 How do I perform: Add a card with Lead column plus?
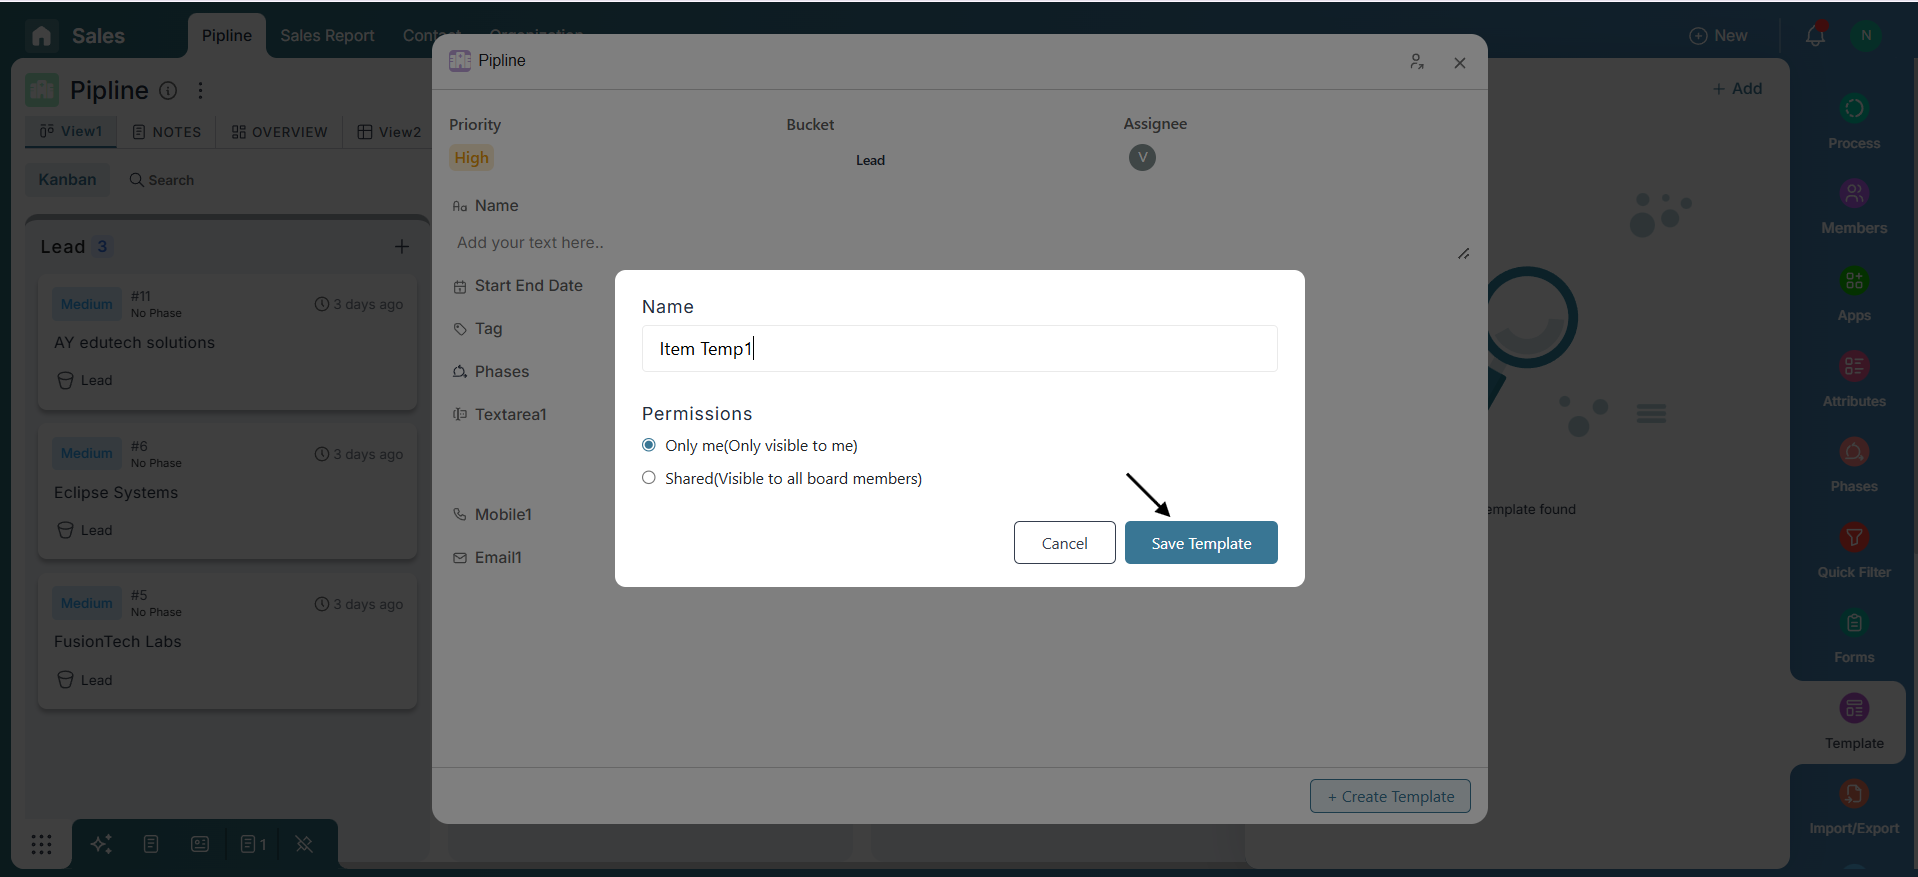click(x=402, y=247)
